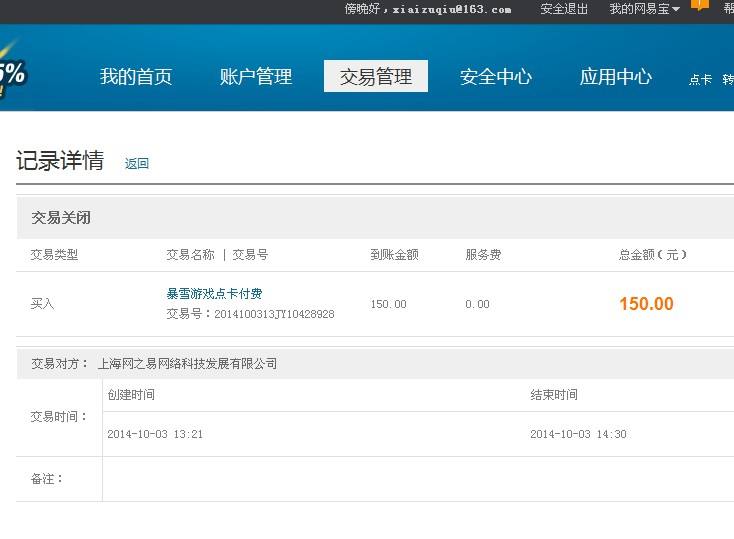Click creation time 2014-10-03 13:21

coord(155,434)
